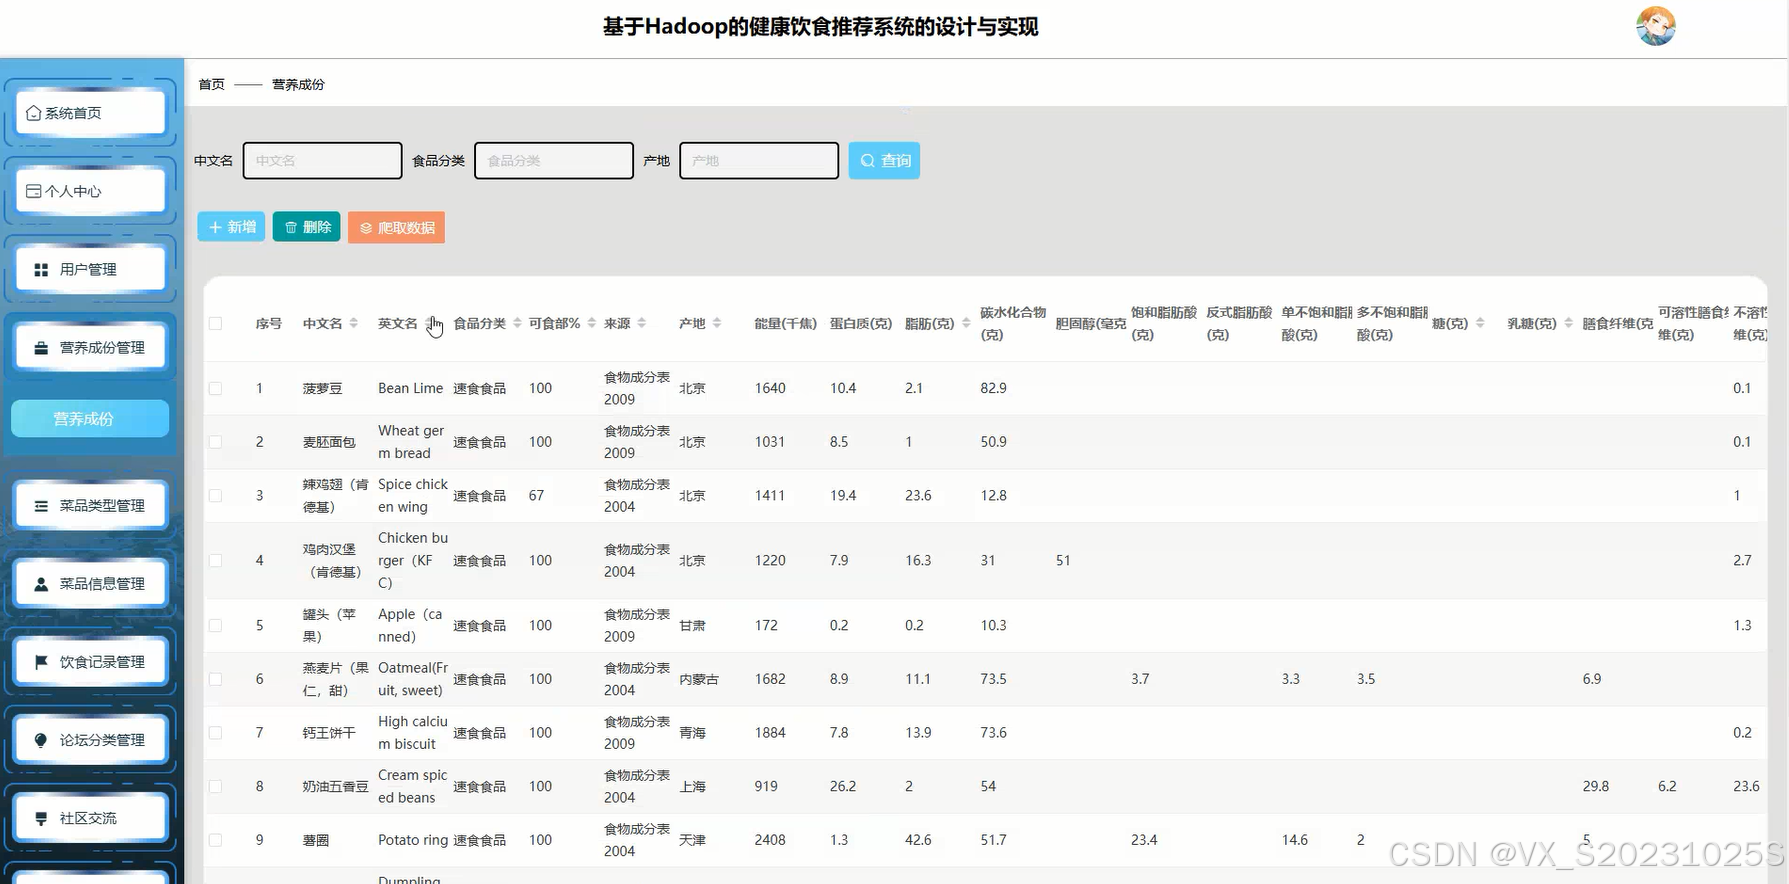Open 个人中心 menu item
Screen dimensions: 1789x884
(x=90, y=191)
